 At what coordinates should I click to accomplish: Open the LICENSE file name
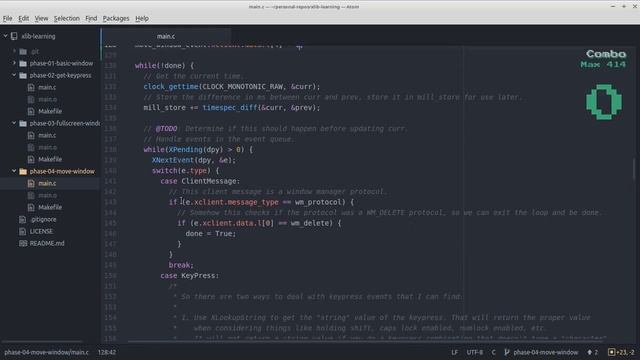(41, 231)
